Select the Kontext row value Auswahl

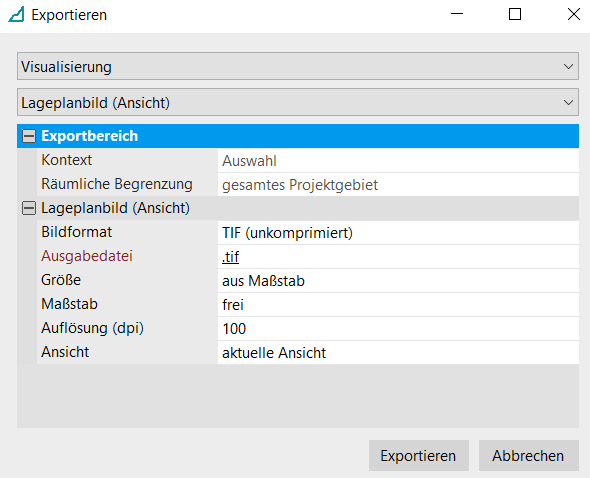tap(398, 161)
